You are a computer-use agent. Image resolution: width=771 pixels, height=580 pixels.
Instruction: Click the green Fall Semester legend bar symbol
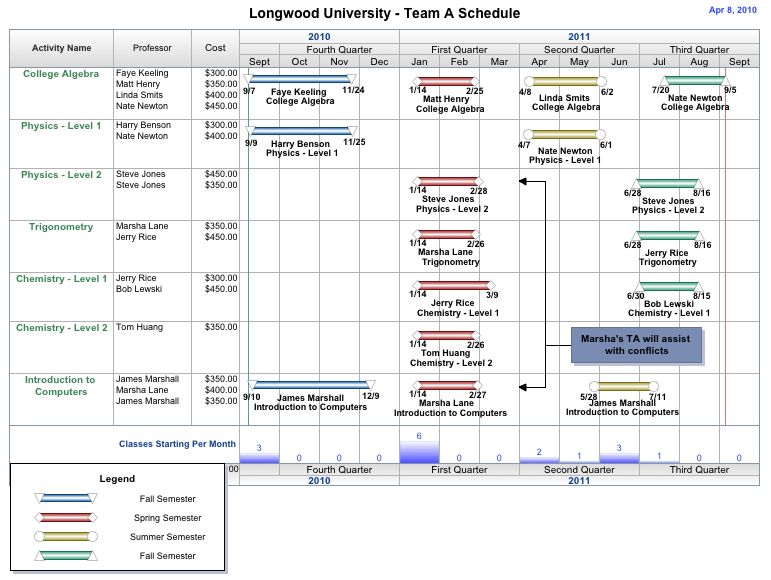[67, 555]
